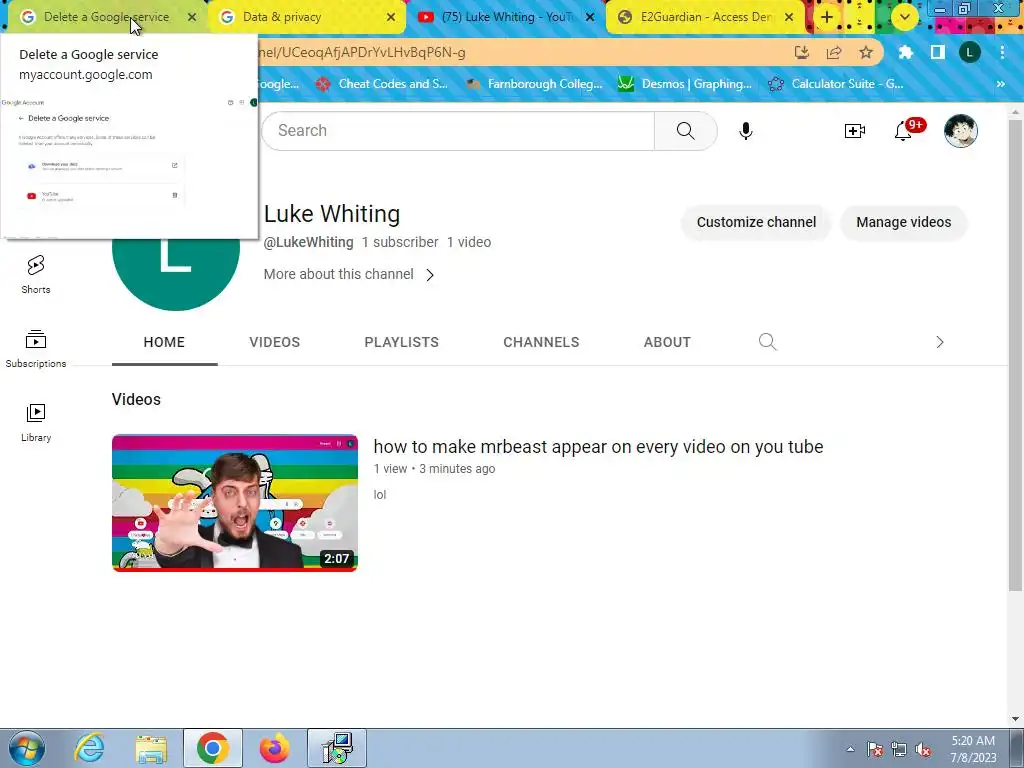Click network icon in system tray
The image size is (1024, 768).
pyautogui.click(x=899, y=750)
